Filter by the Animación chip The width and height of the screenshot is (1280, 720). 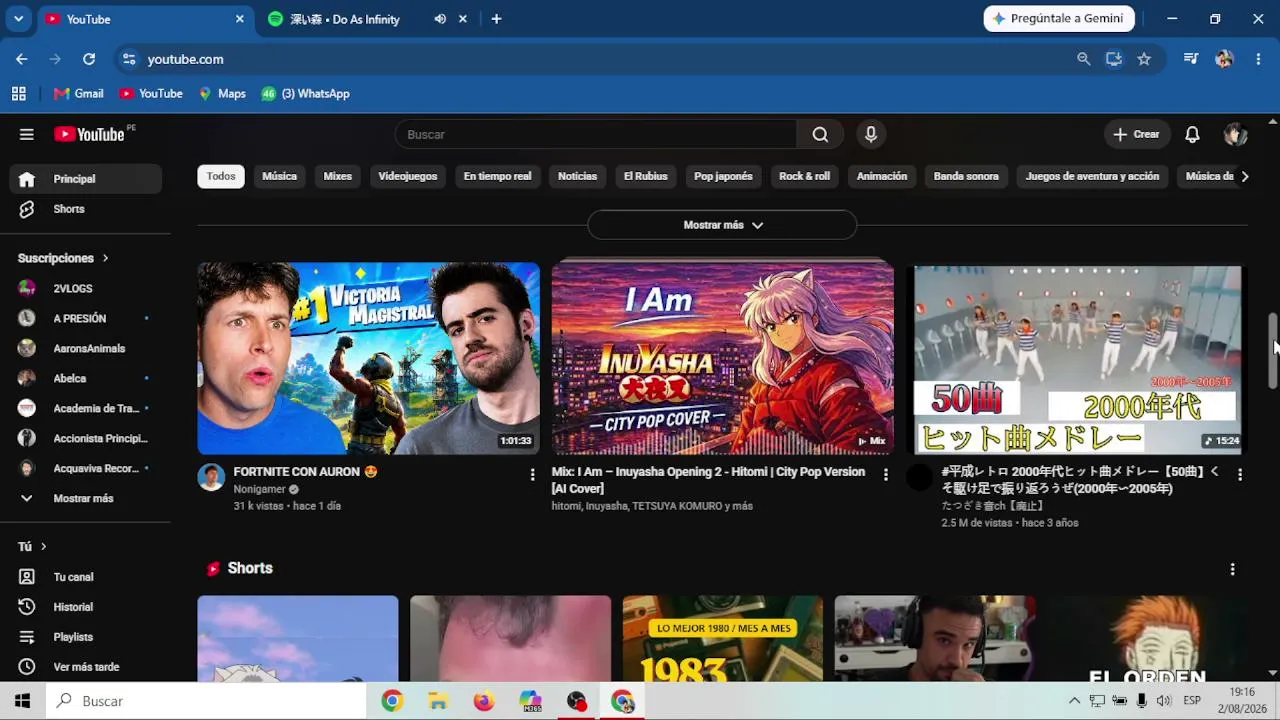point(882,176)
